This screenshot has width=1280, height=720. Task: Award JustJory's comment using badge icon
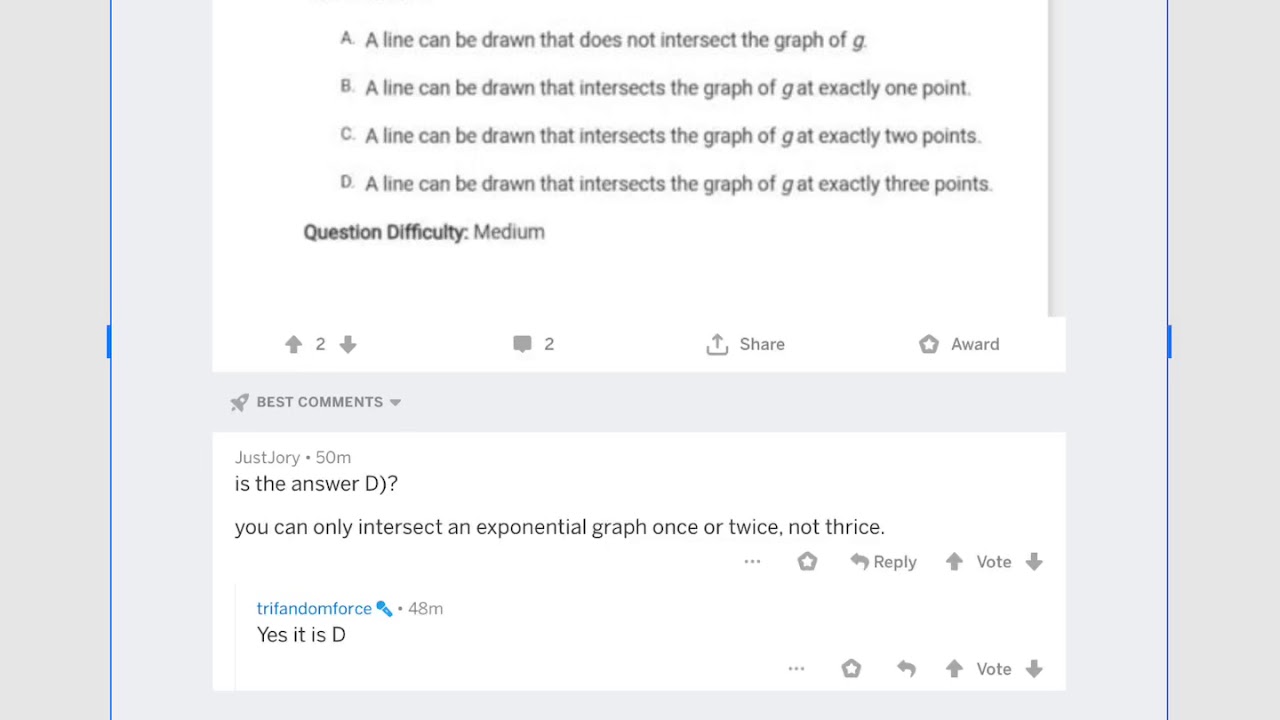807,562
